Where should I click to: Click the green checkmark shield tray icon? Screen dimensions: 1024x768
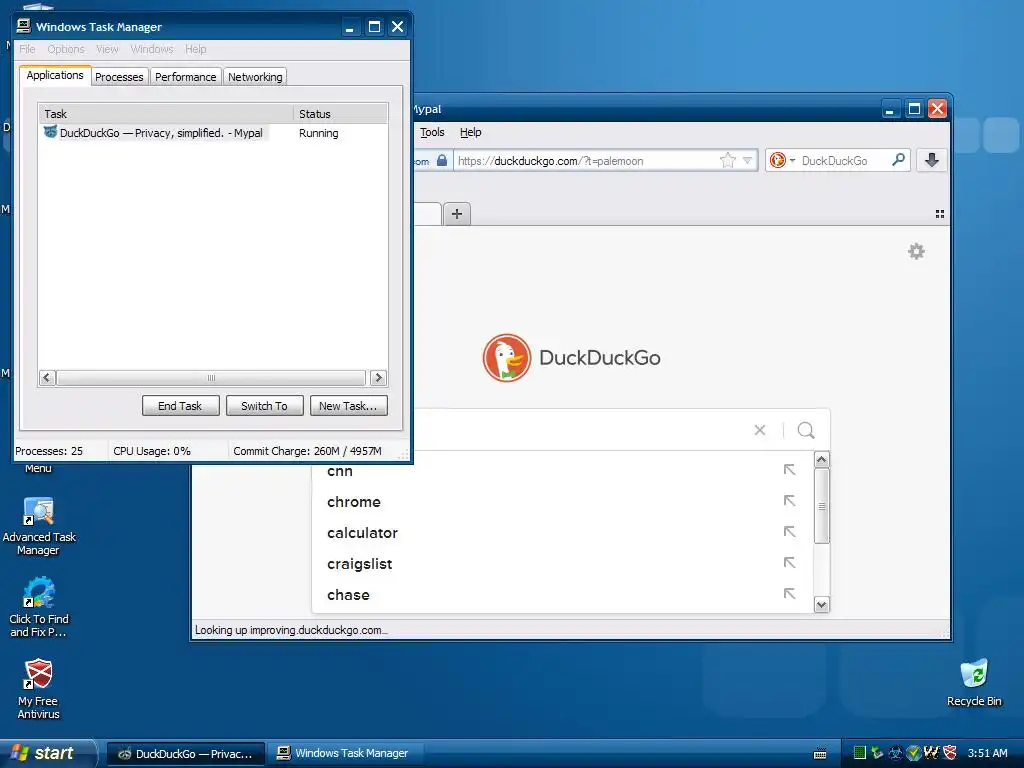pos(914,753)
